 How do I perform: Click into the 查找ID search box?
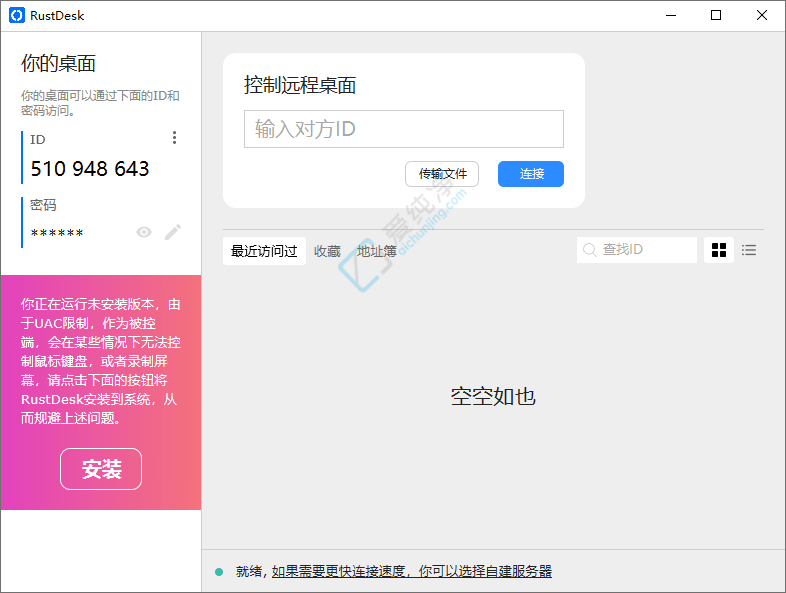[645, 250]
